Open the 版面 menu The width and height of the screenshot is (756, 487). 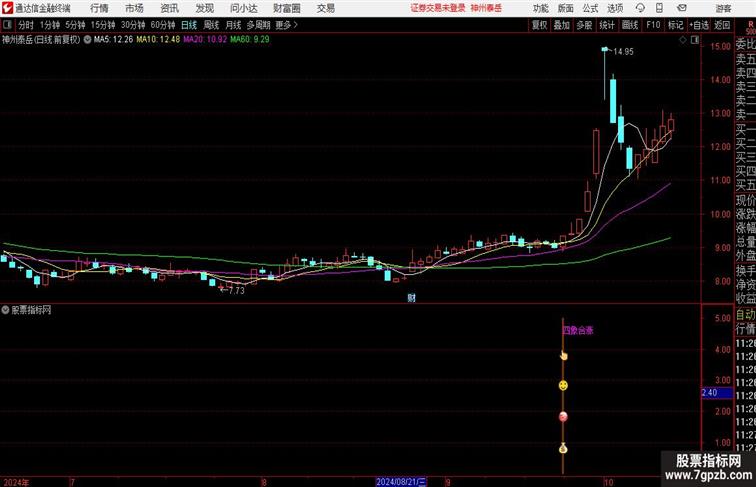[566, 8]
